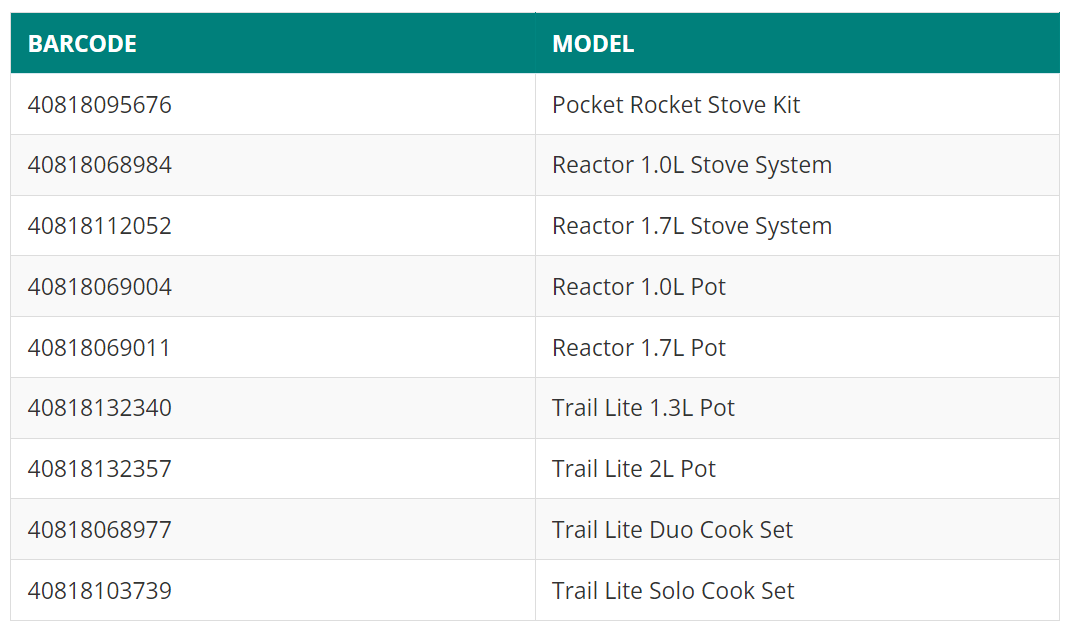Screen dimensions: 1073x635
Task: Select Trail Lite 2L Pot entry
Action: pyautogui.click(x=634, y=469)
